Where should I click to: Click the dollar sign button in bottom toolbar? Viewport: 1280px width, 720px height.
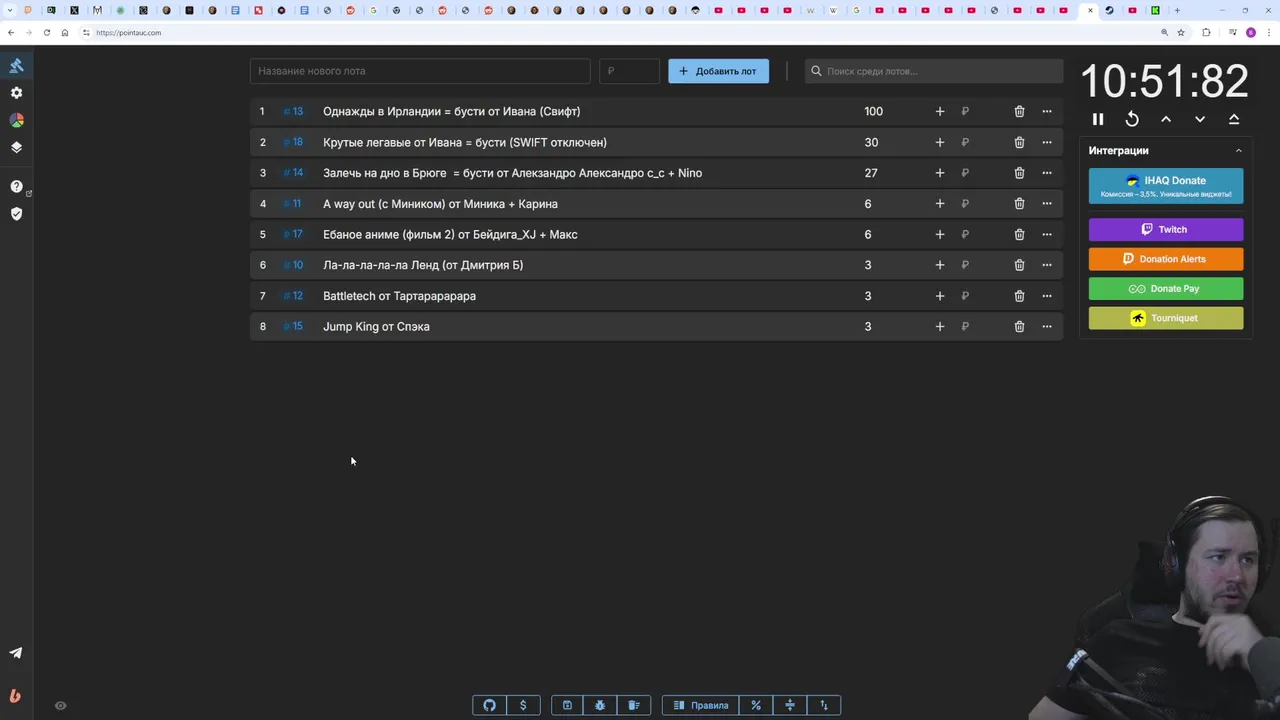coord(523,705)
